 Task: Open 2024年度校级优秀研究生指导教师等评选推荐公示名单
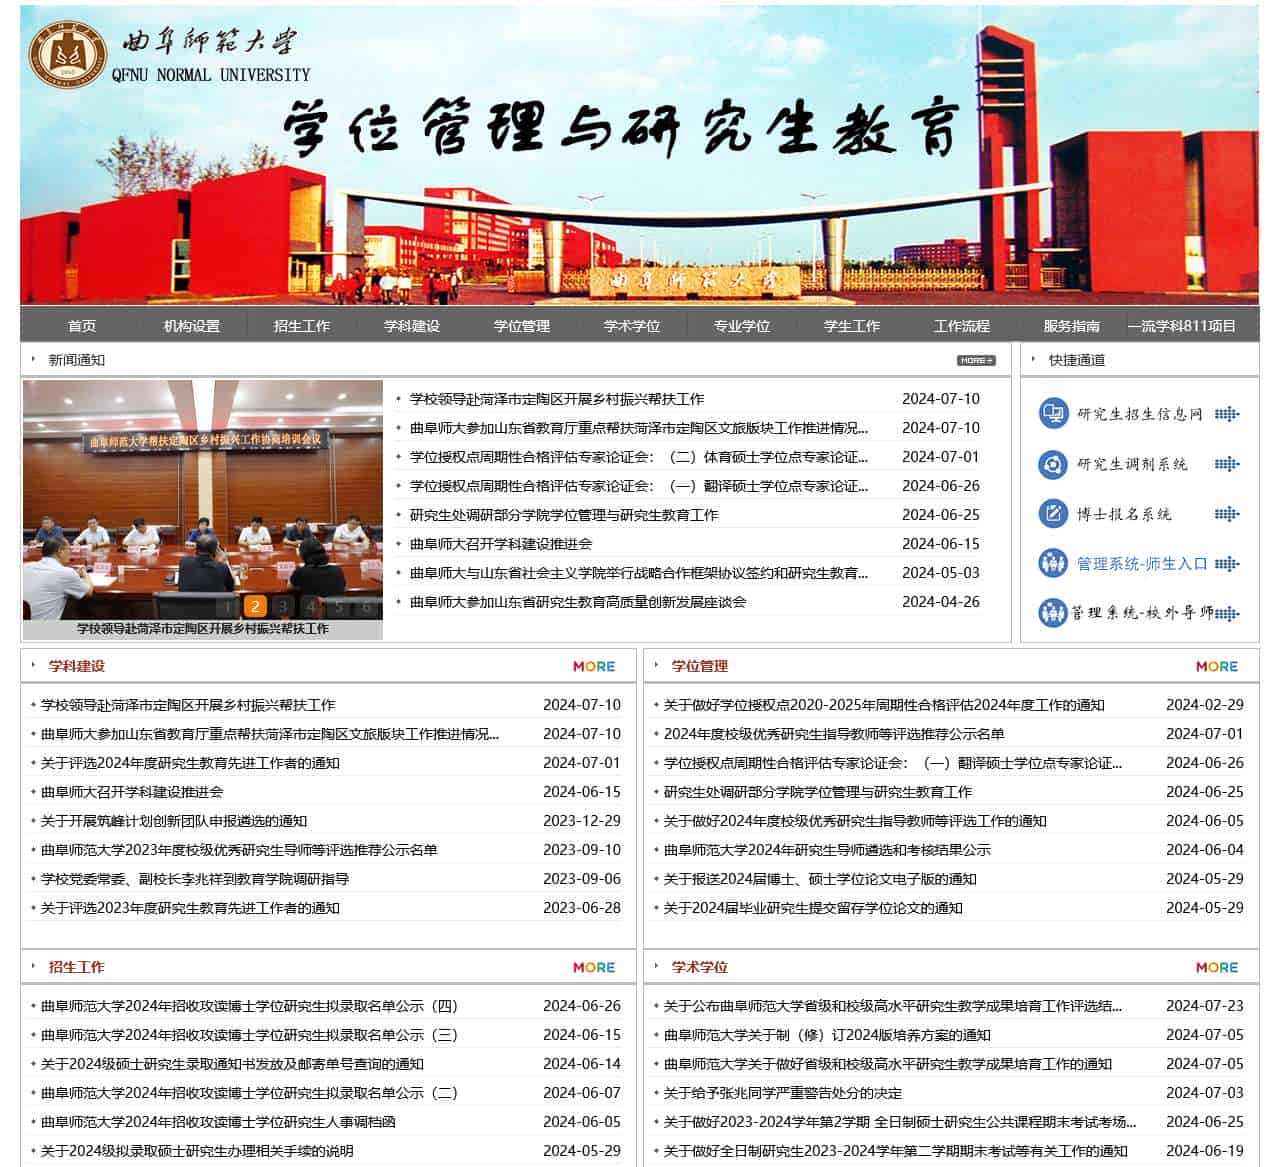point(834,734)
